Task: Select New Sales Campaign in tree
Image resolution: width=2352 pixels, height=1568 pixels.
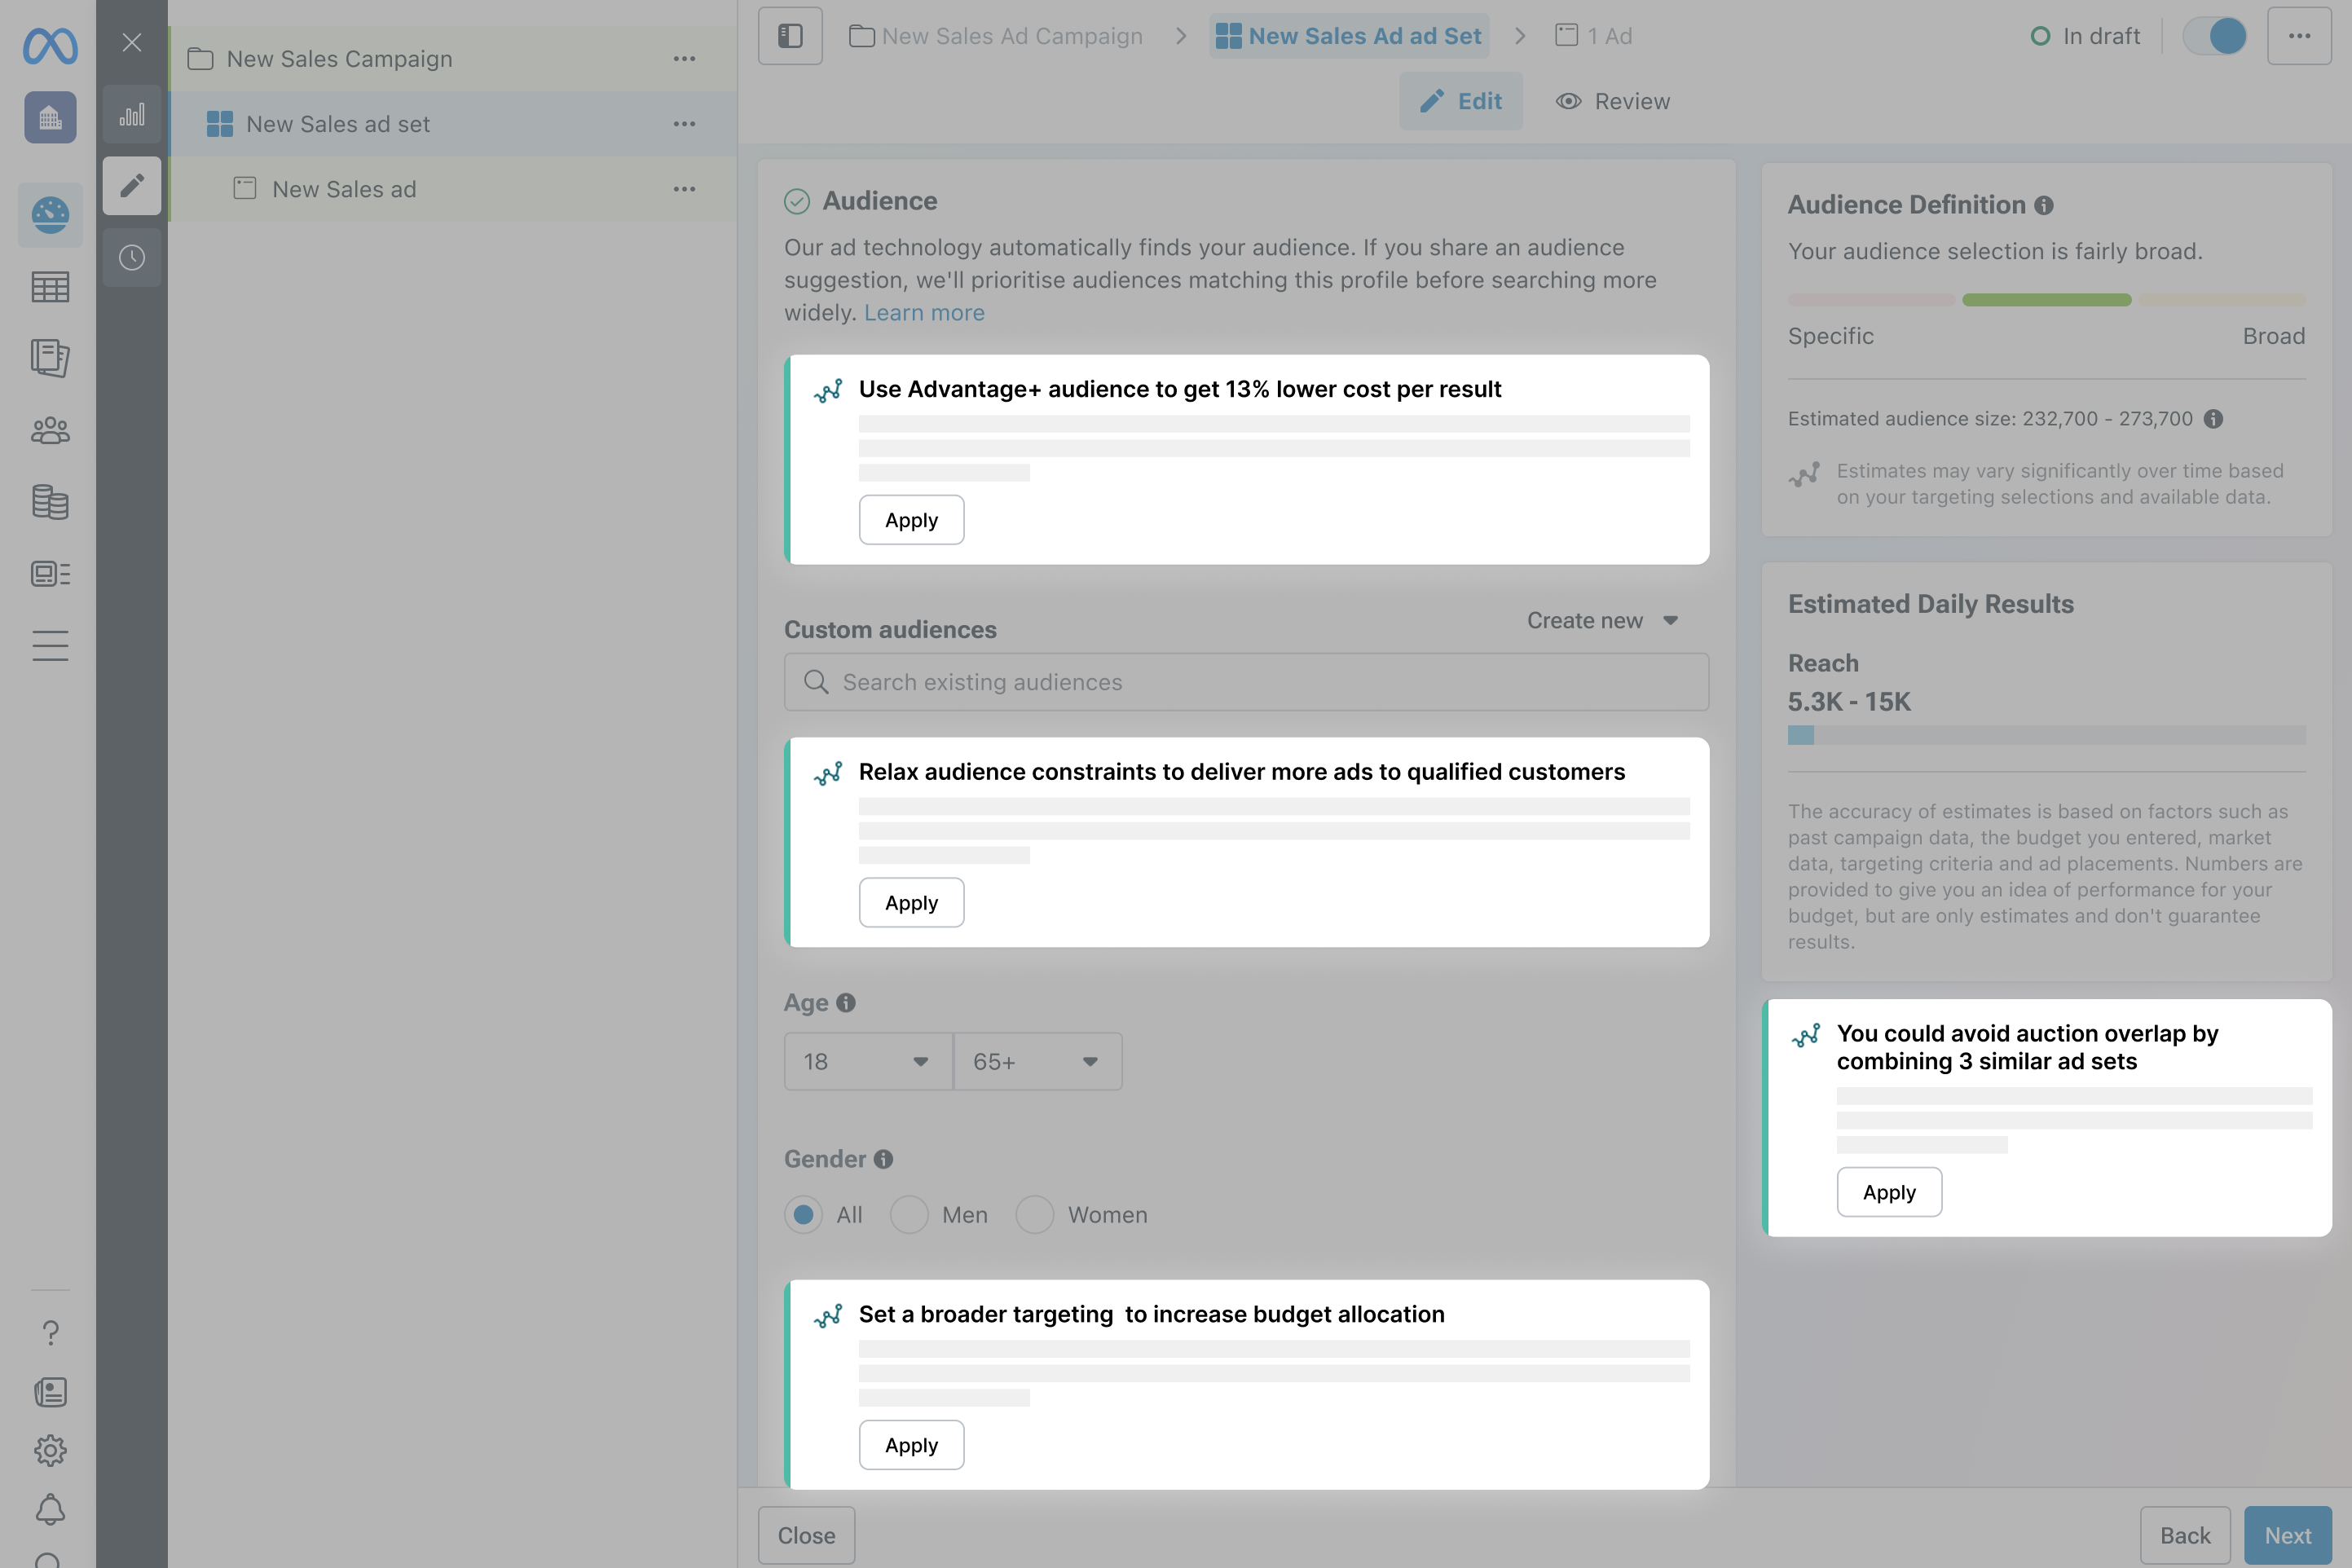Action: (452, 59)
